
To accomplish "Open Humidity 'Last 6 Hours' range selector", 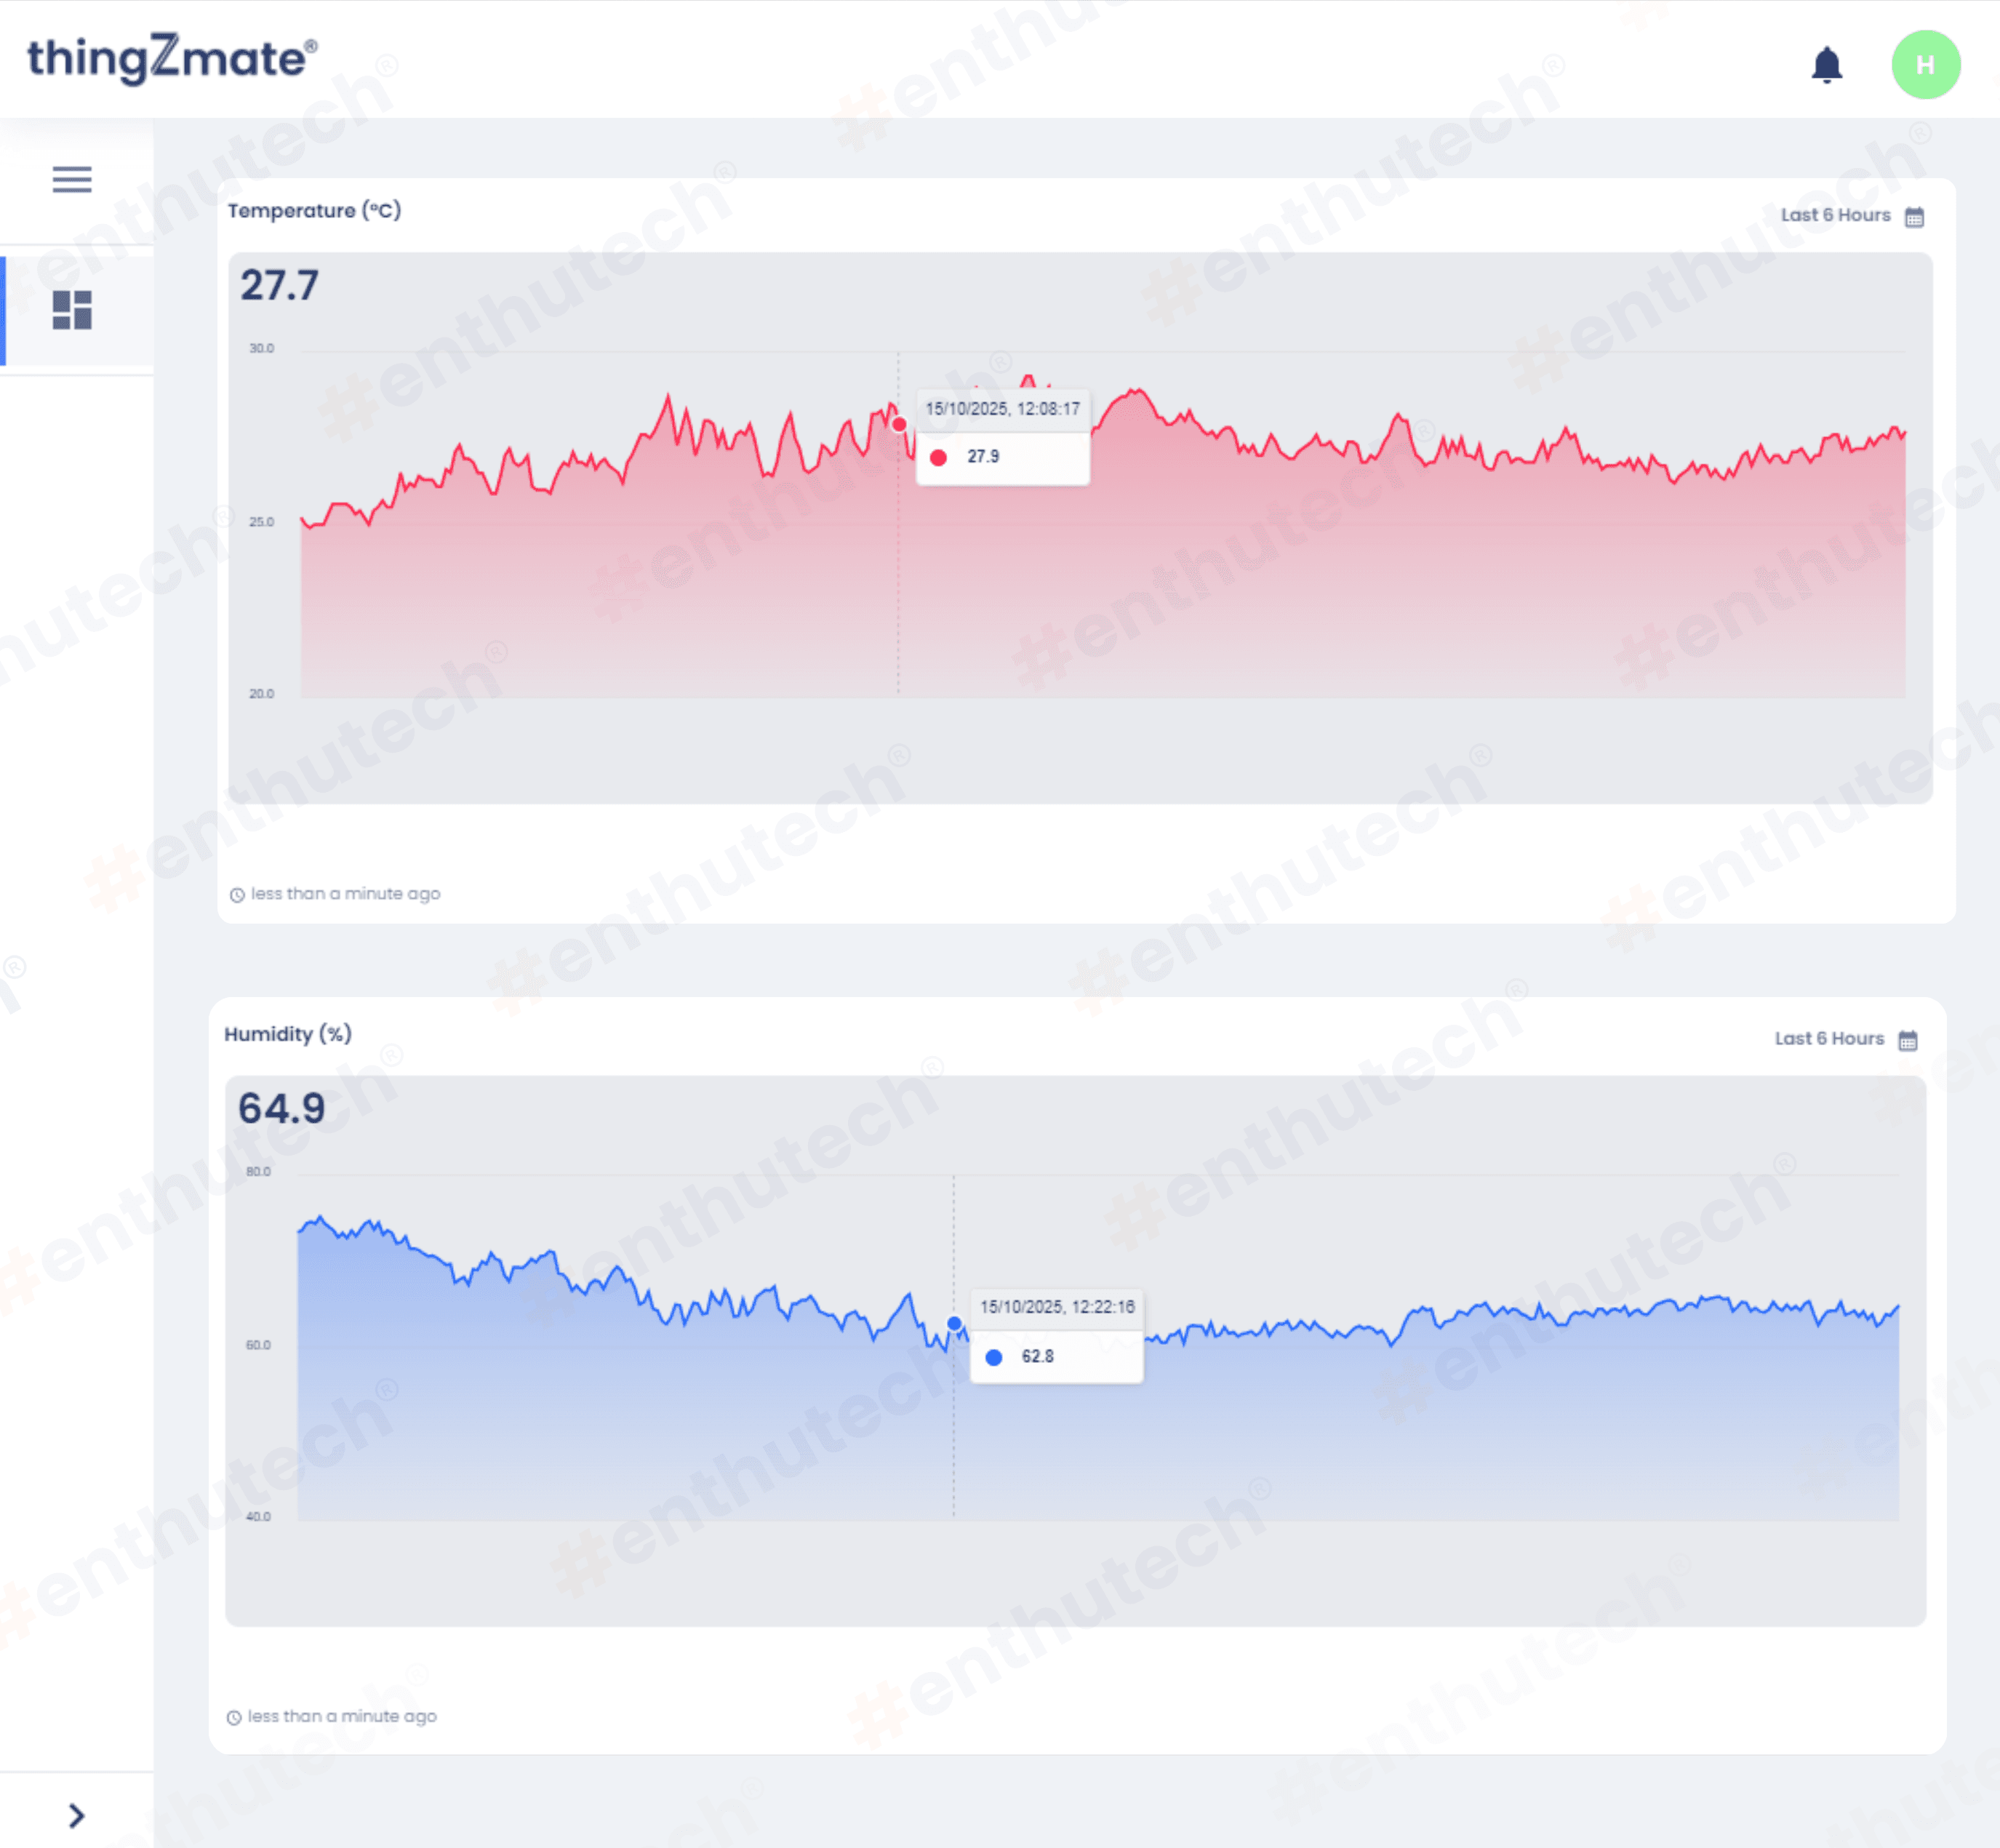I will [1828, 1038].
